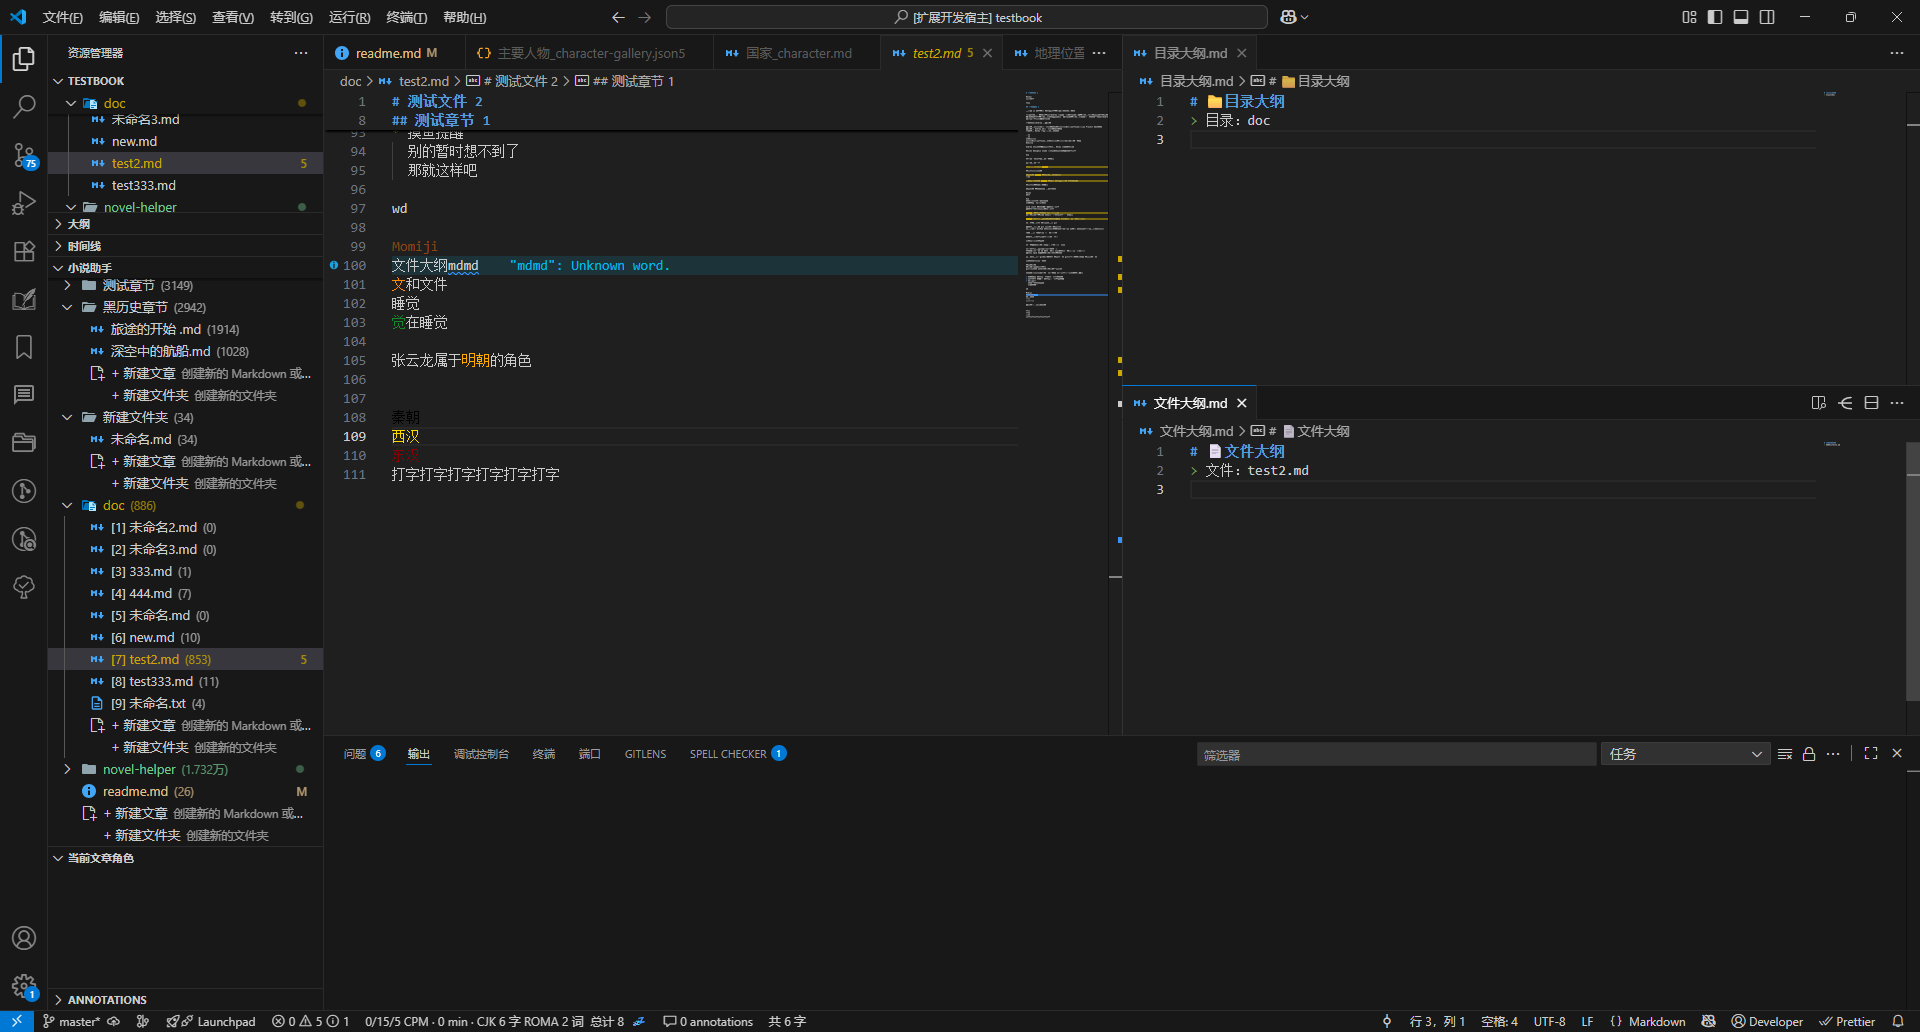Image resolution: width=1920 pixels, height=1032 pixels.
Task: Open the Extensions view
Action: (x=24, y=251)
